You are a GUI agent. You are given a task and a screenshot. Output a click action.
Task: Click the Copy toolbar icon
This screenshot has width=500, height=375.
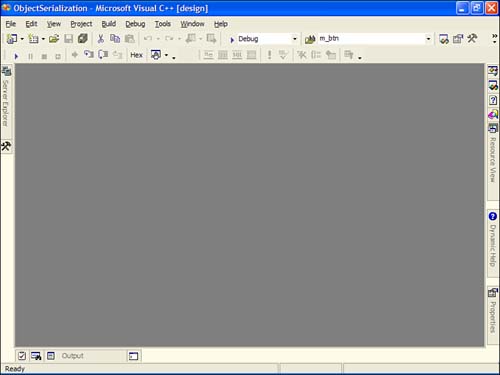(115, 39)
